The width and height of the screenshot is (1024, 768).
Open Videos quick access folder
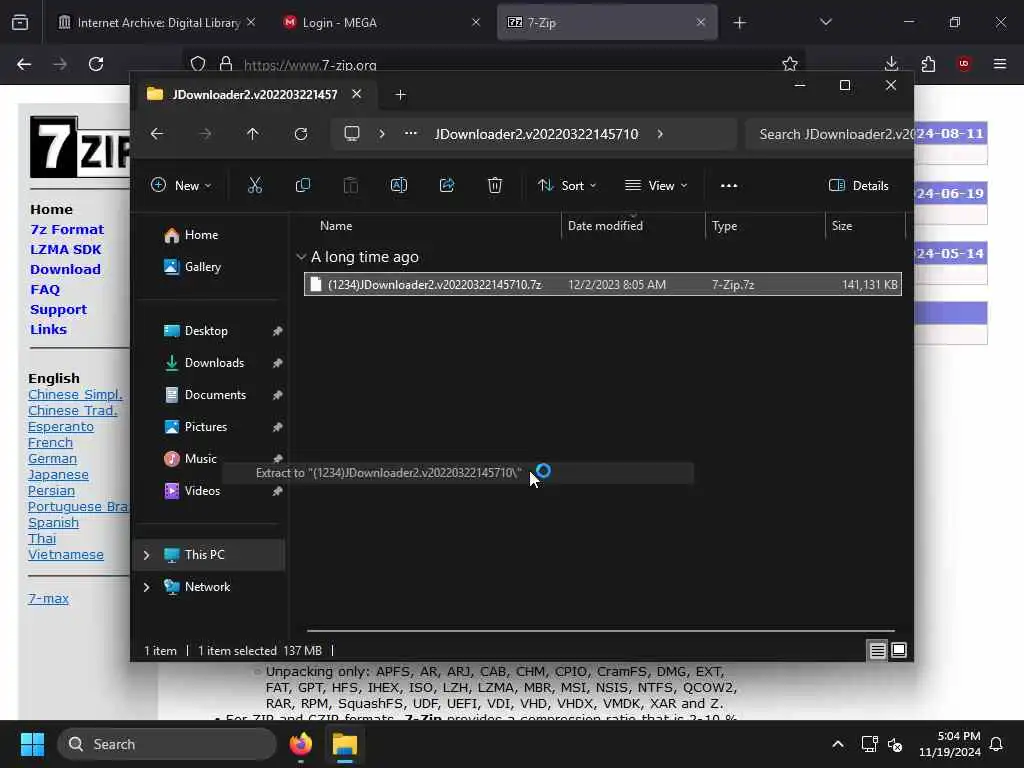[202, 491]
